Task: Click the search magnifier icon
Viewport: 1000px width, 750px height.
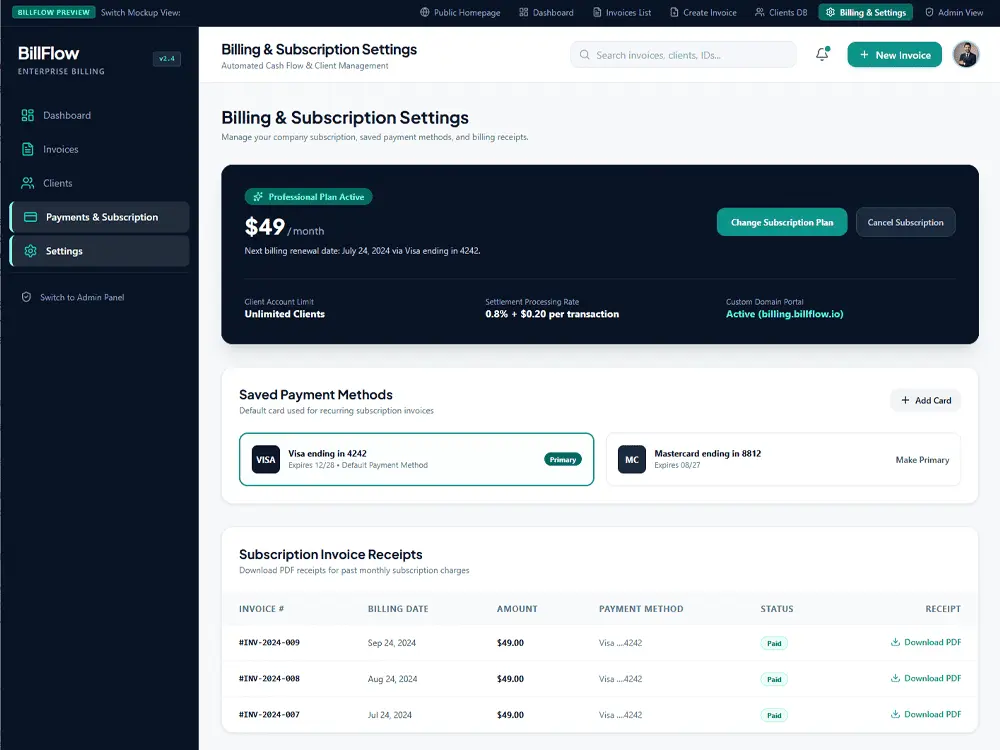Action: click(584, 55)
